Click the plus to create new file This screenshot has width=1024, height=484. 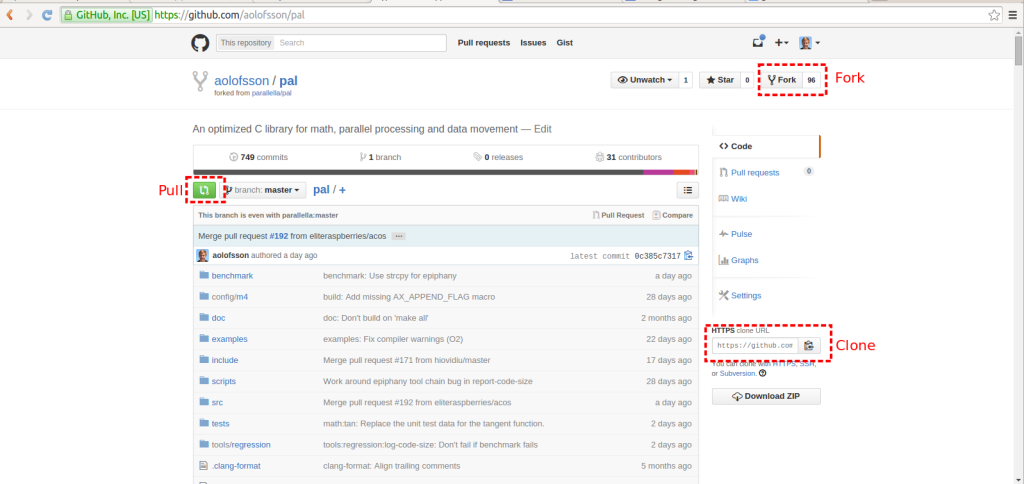(x=342, y=190)
